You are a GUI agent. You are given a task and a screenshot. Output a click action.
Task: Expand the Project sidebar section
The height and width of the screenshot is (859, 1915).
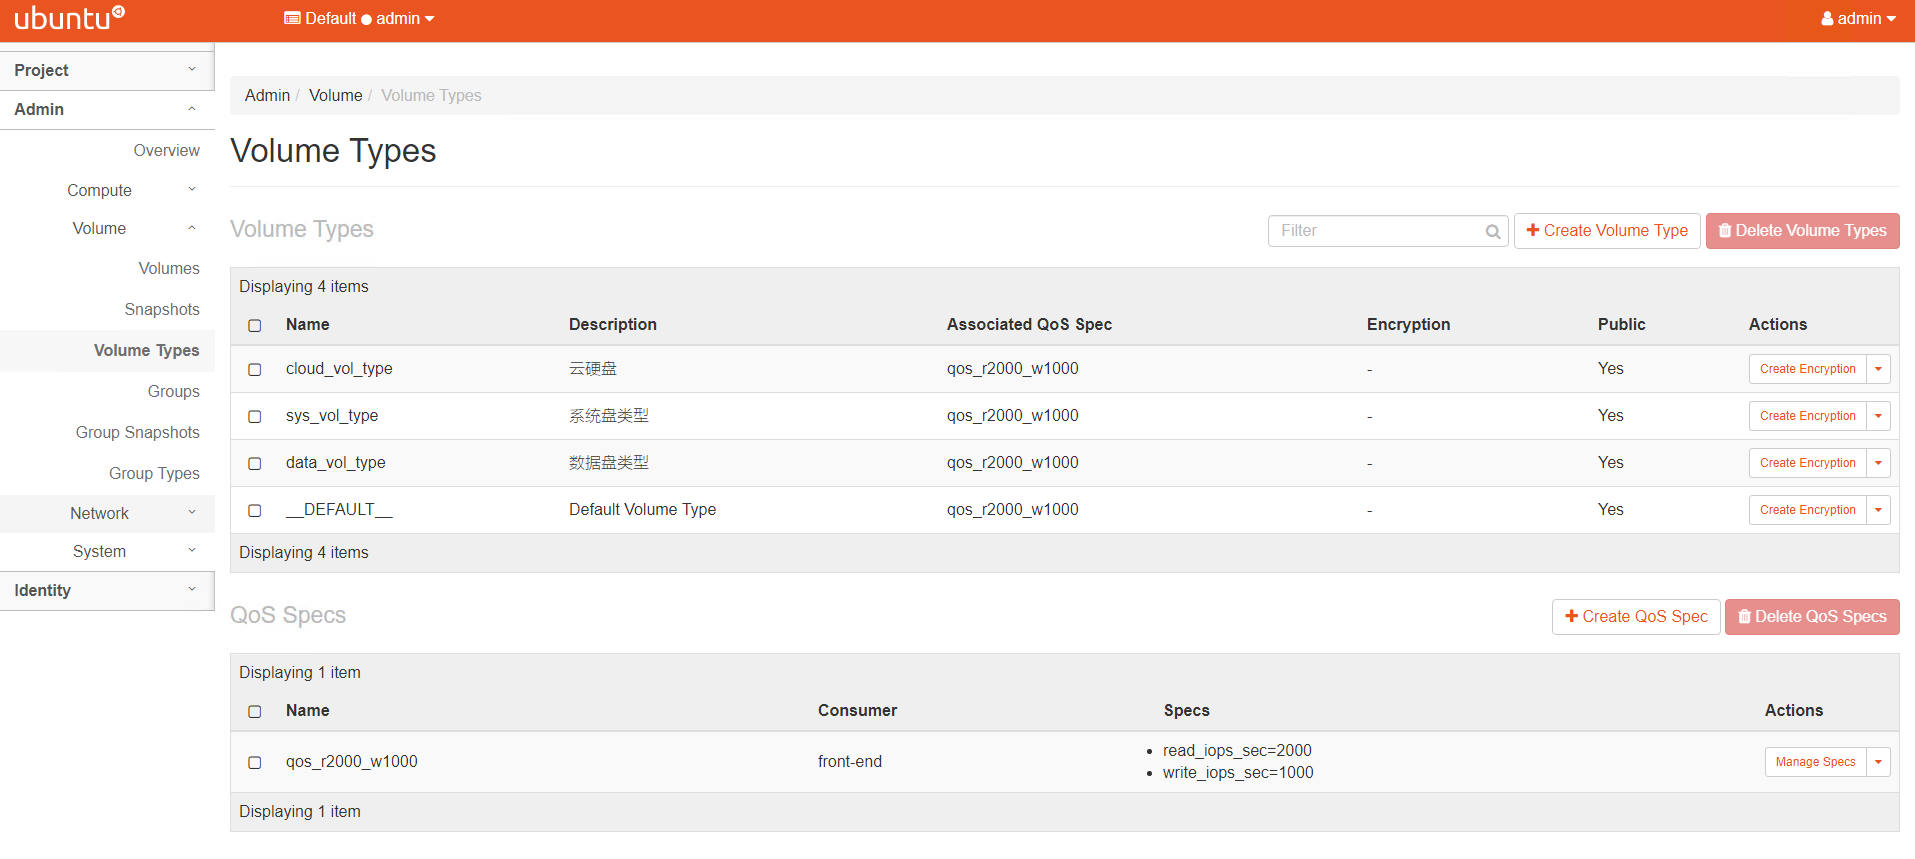click(107, 70)
